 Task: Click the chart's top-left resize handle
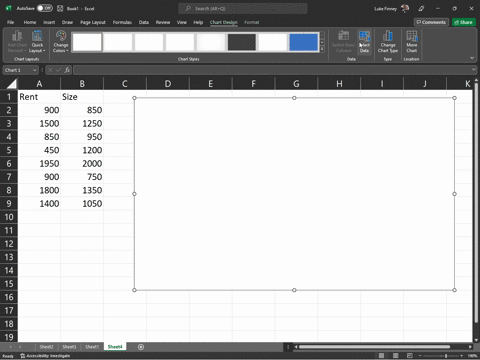pyautogui.click(x=134, y=98)
